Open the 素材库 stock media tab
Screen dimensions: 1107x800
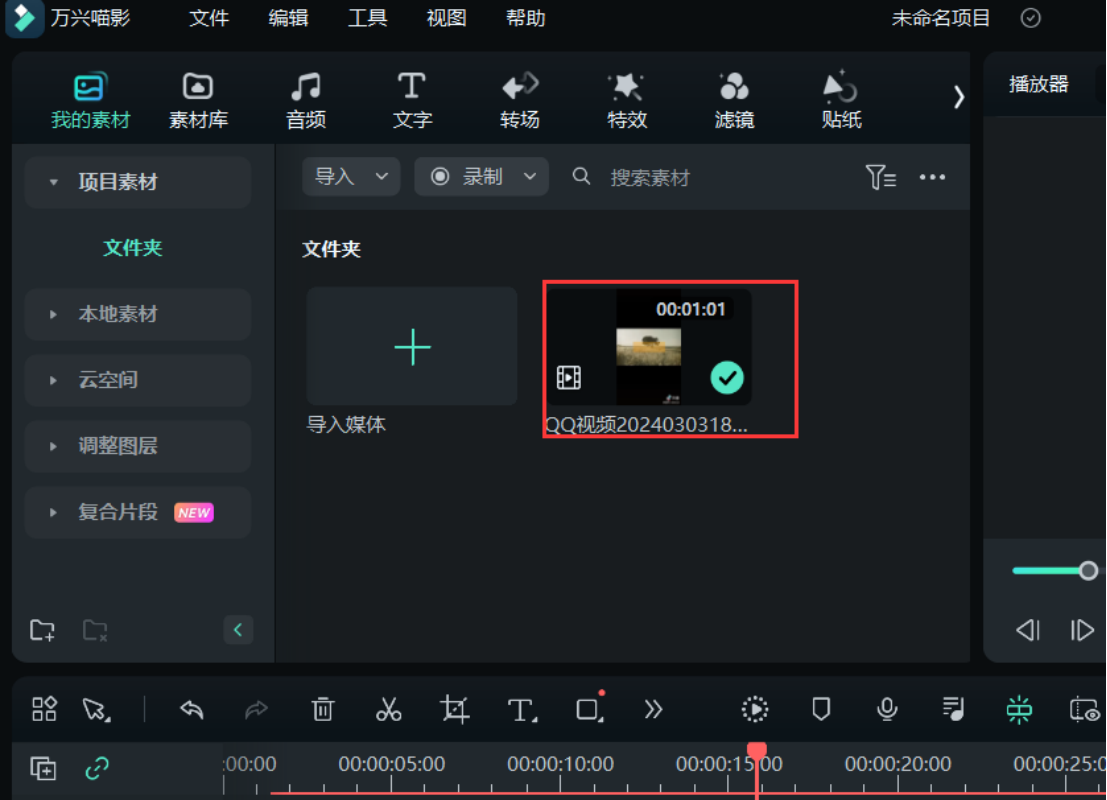(x=198, y=100)
